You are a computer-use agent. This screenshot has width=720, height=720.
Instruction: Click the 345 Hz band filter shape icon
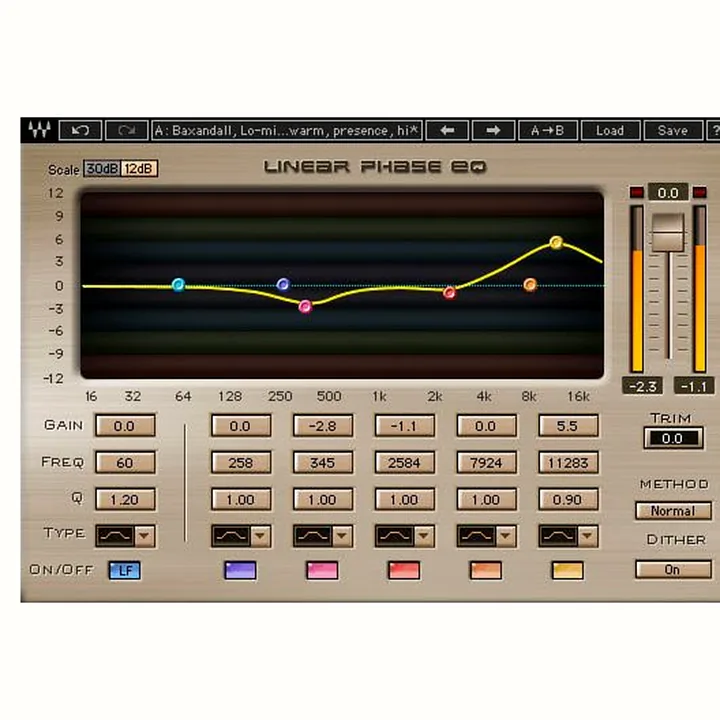312,536
